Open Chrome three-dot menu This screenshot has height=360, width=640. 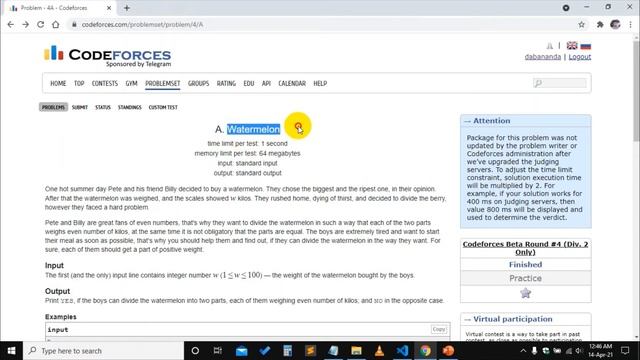click(631, 24)
